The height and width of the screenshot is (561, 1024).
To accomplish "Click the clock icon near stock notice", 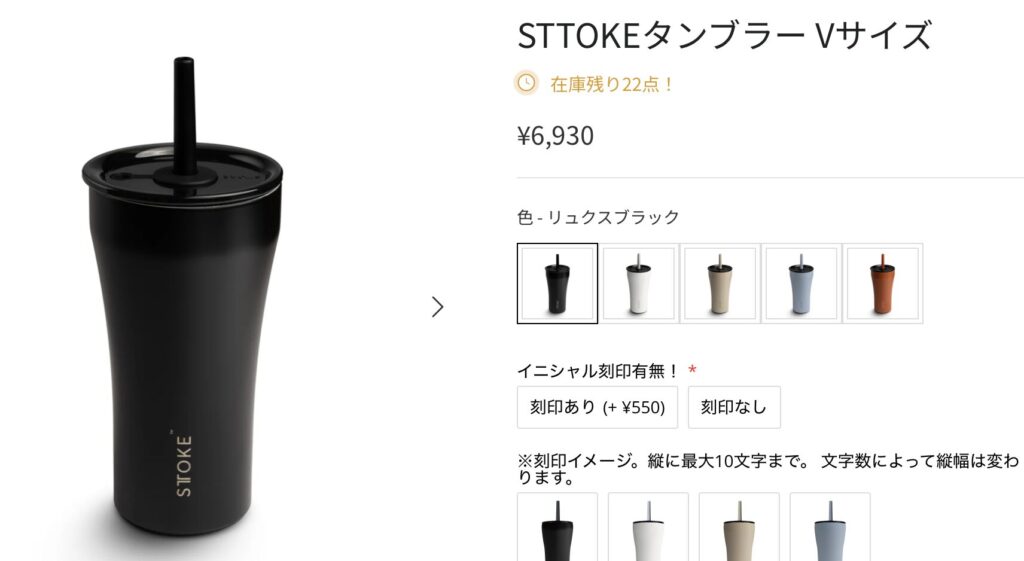I will coord(526,83).
